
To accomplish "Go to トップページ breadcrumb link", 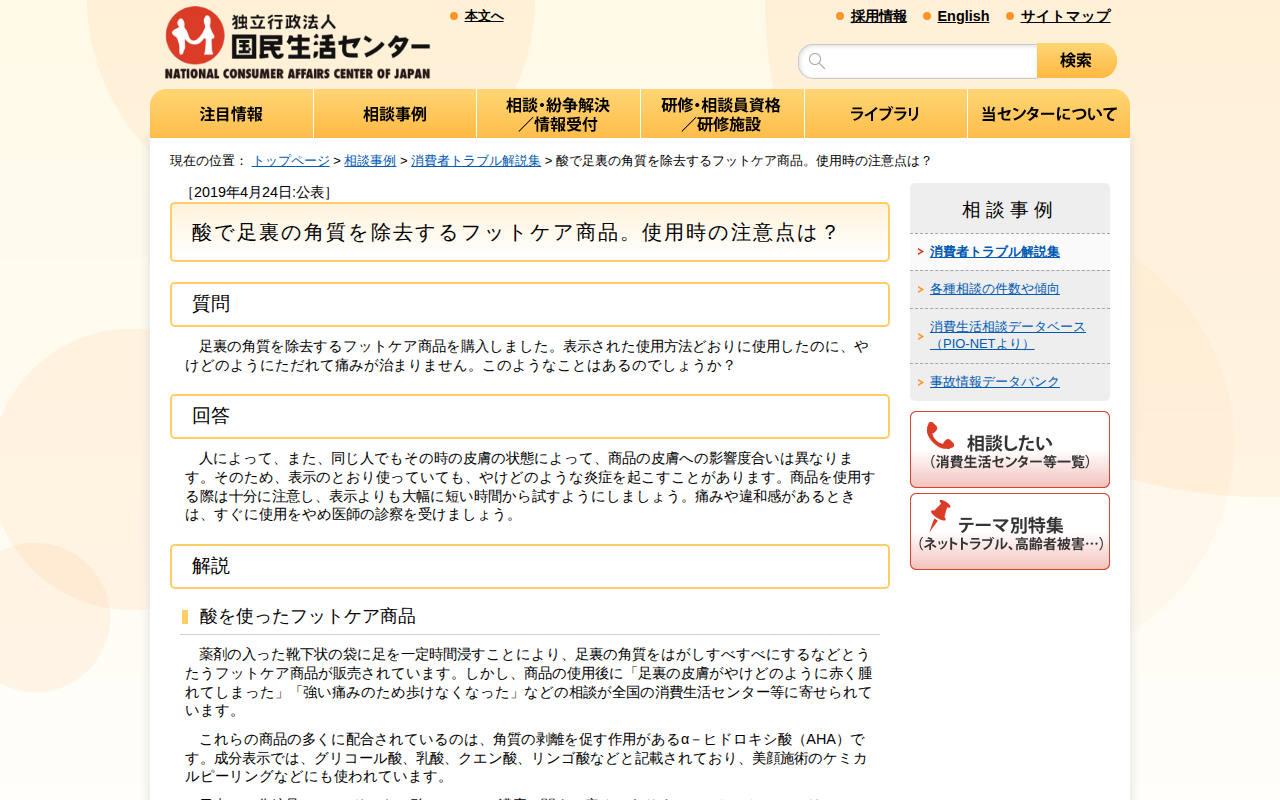I will (x=291, y=161).
